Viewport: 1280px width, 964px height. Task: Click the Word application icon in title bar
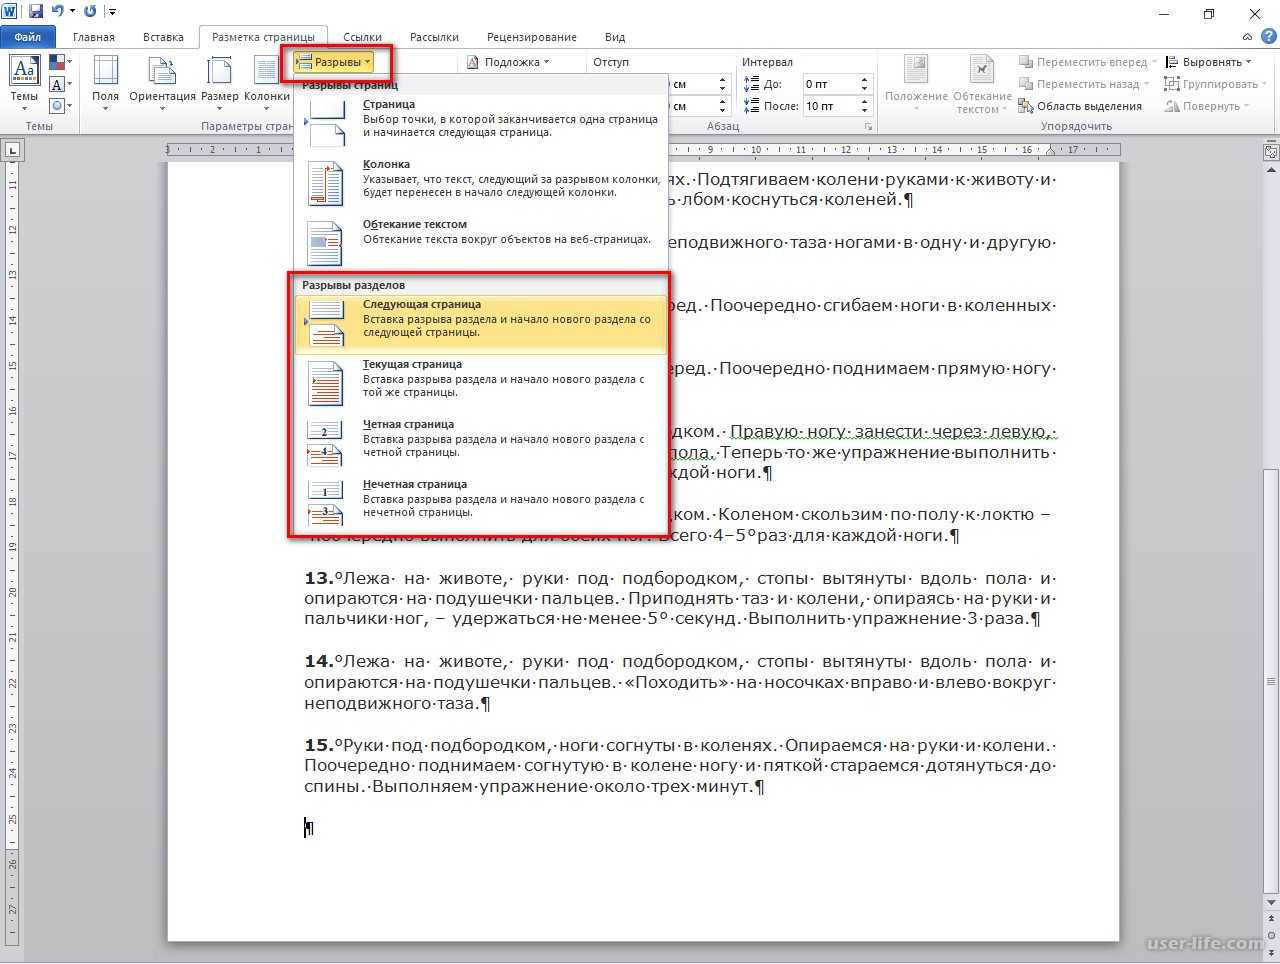[x=11, y=12]
